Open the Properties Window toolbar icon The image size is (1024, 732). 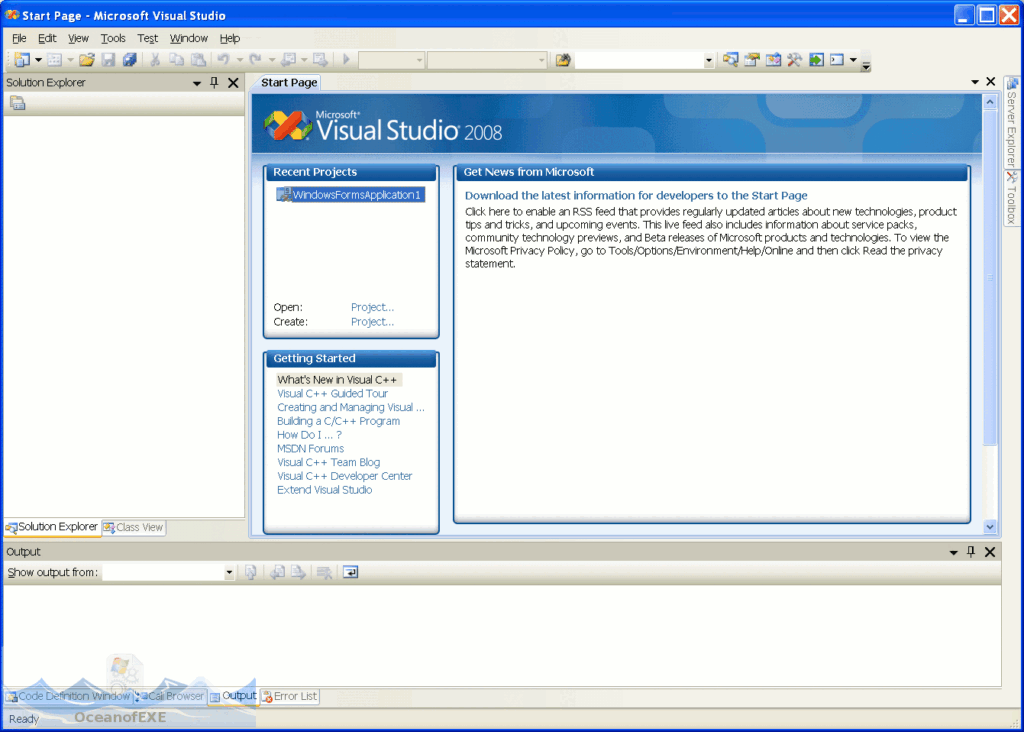pos(751,59)
